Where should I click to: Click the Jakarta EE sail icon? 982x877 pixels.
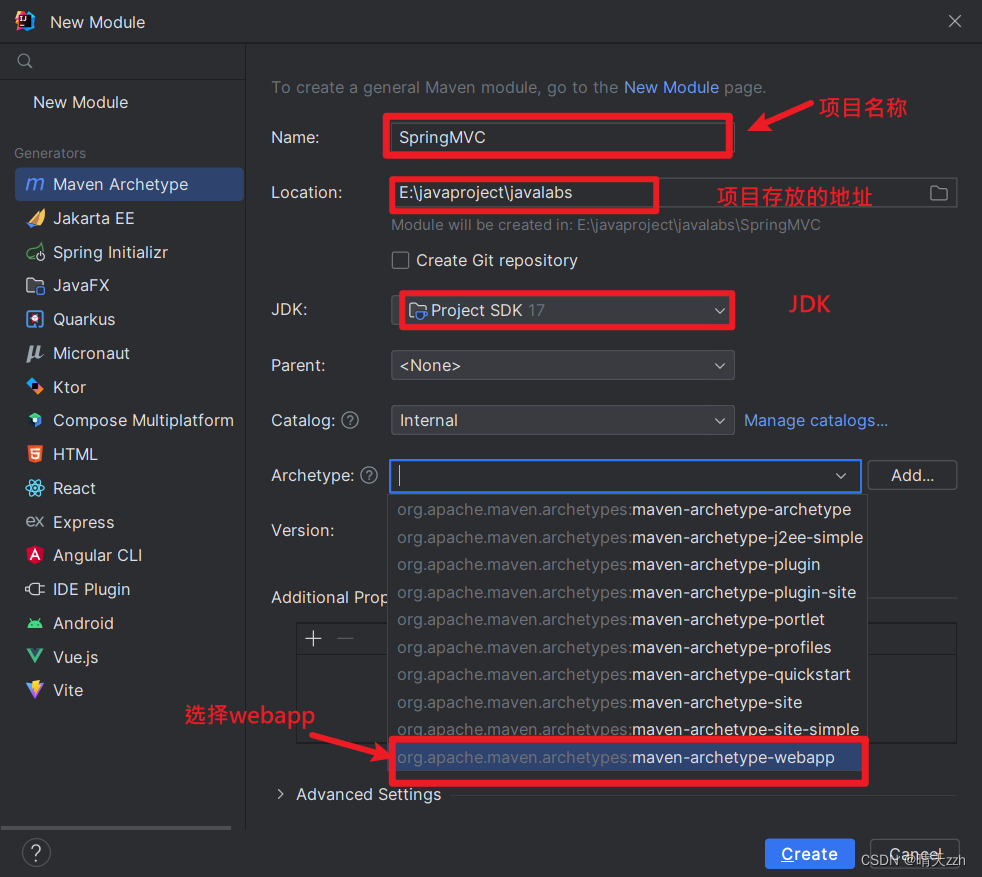(x=35, y=218)
